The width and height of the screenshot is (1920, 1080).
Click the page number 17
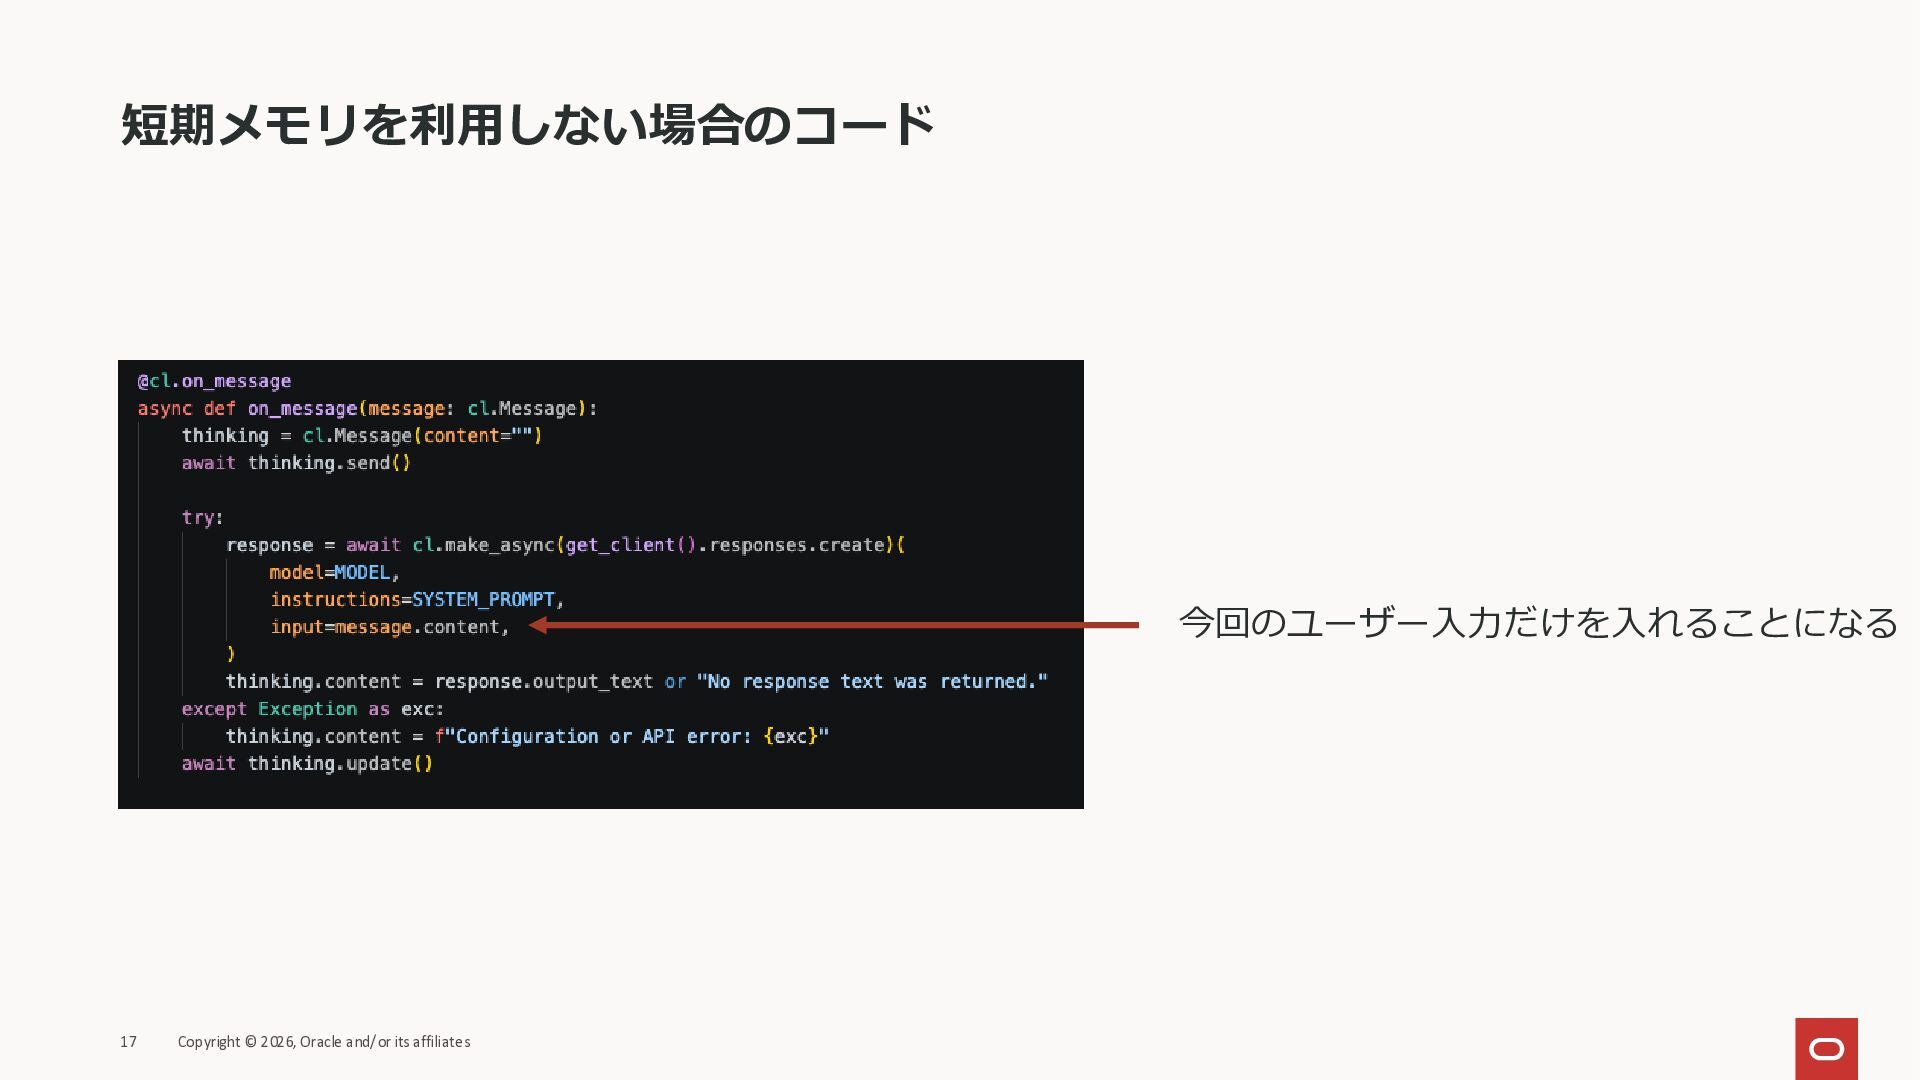click(128, 1042)
